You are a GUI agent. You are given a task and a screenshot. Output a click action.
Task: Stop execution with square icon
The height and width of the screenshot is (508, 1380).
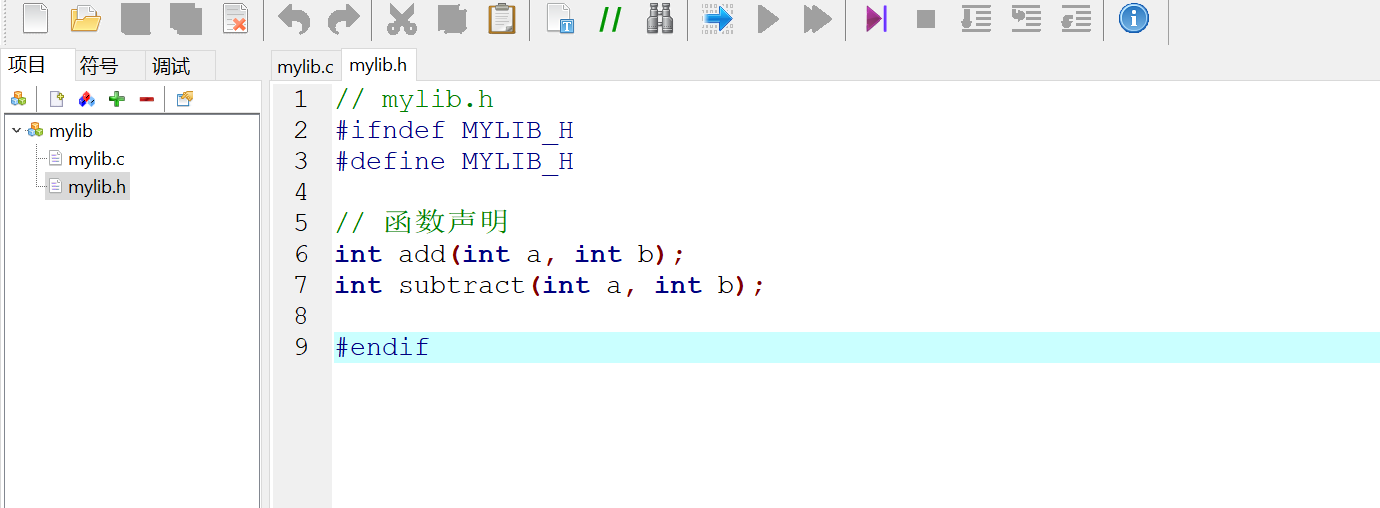(926, 18)
